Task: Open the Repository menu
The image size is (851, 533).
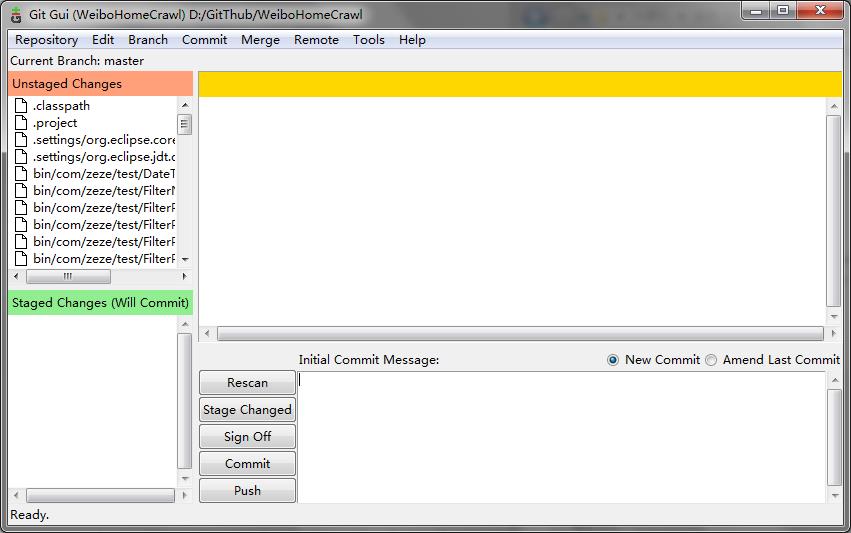Action: (47, 40)
